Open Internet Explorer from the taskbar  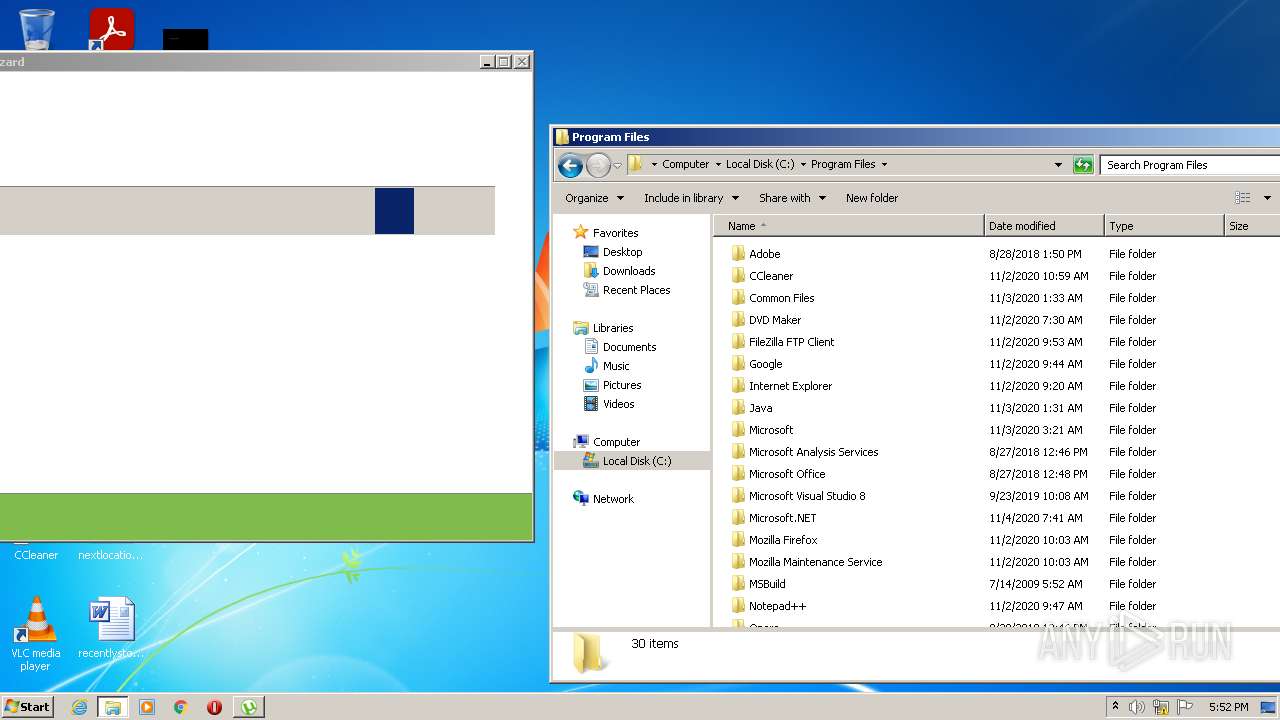tap(79, 707)
